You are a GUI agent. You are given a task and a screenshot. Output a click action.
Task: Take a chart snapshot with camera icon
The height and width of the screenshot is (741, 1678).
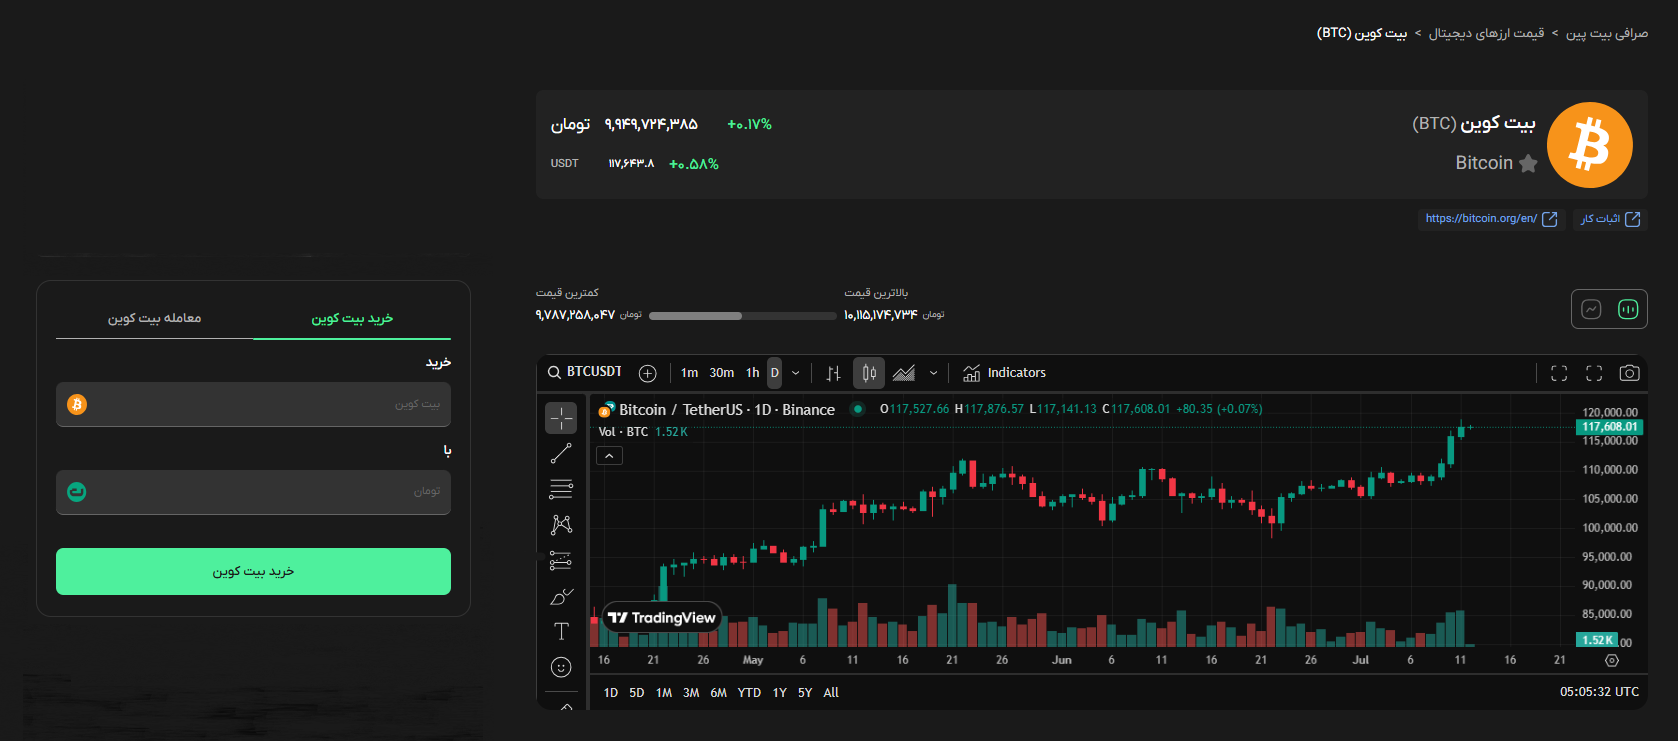[1629, 373]
